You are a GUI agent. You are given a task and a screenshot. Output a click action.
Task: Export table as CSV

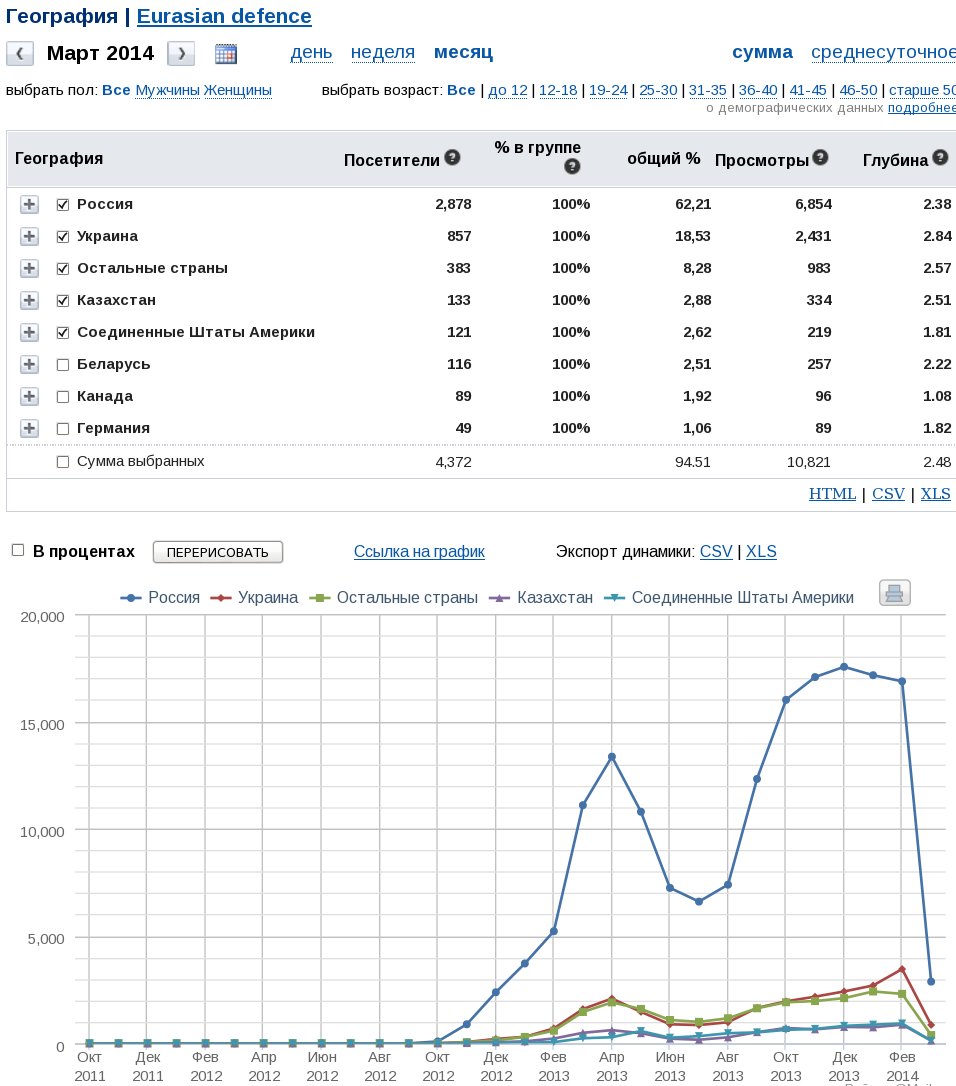(x=889, y=494)
